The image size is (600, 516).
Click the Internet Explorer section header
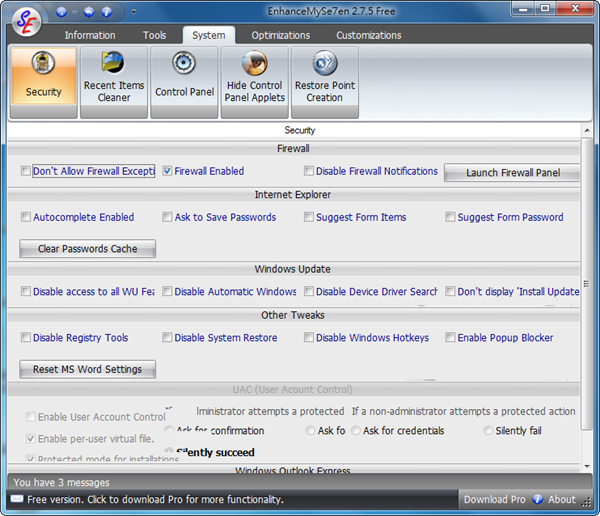click(293, 194)
